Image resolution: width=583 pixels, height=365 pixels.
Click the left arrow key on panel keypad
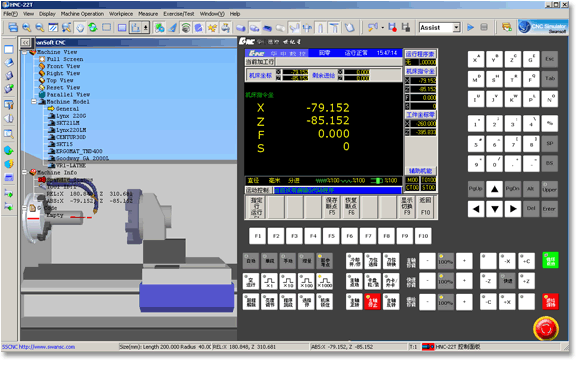[x=476, y=209]
